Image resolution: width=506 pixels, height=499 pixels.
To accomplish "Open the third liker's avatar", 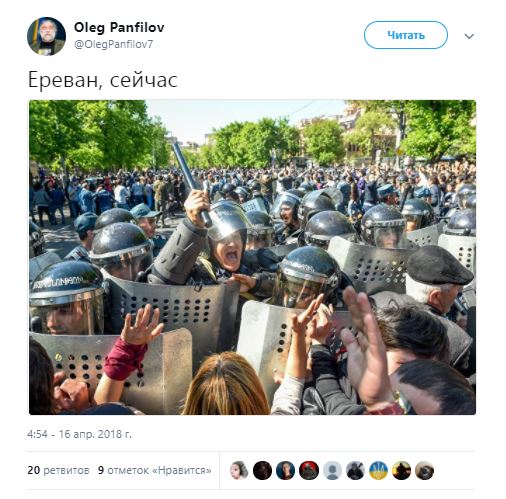I will pyautogui.click(x=285, y=470).
